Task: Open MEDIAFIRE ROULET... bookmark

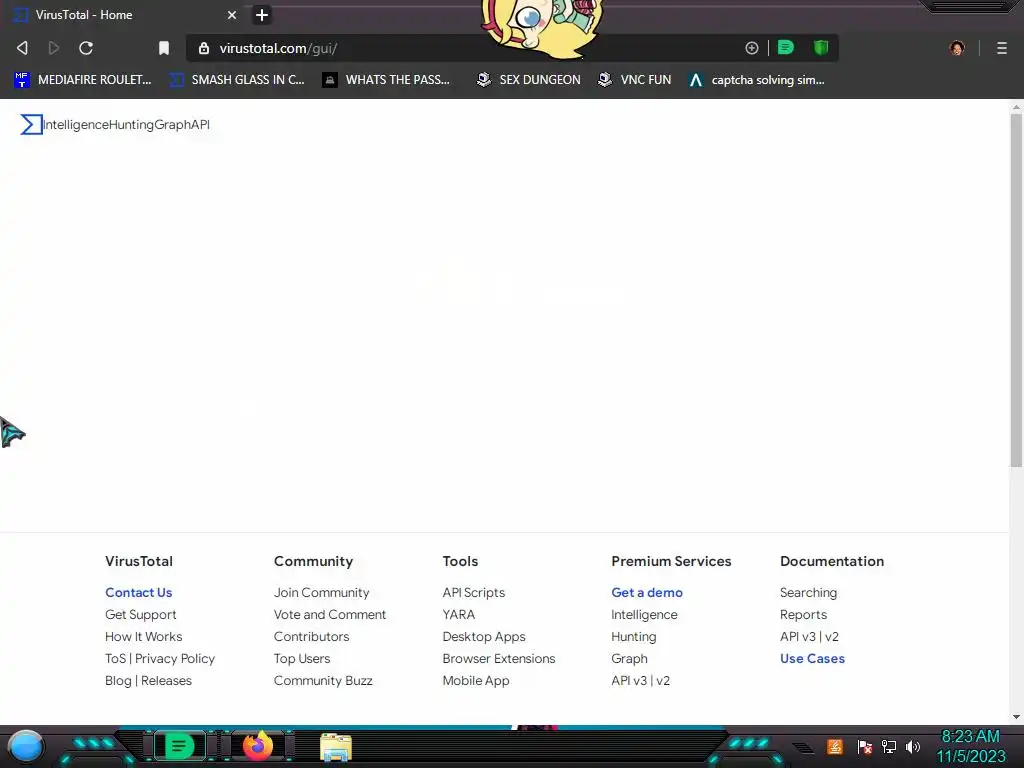Action: pyautogui.click(x=83, y=80)
